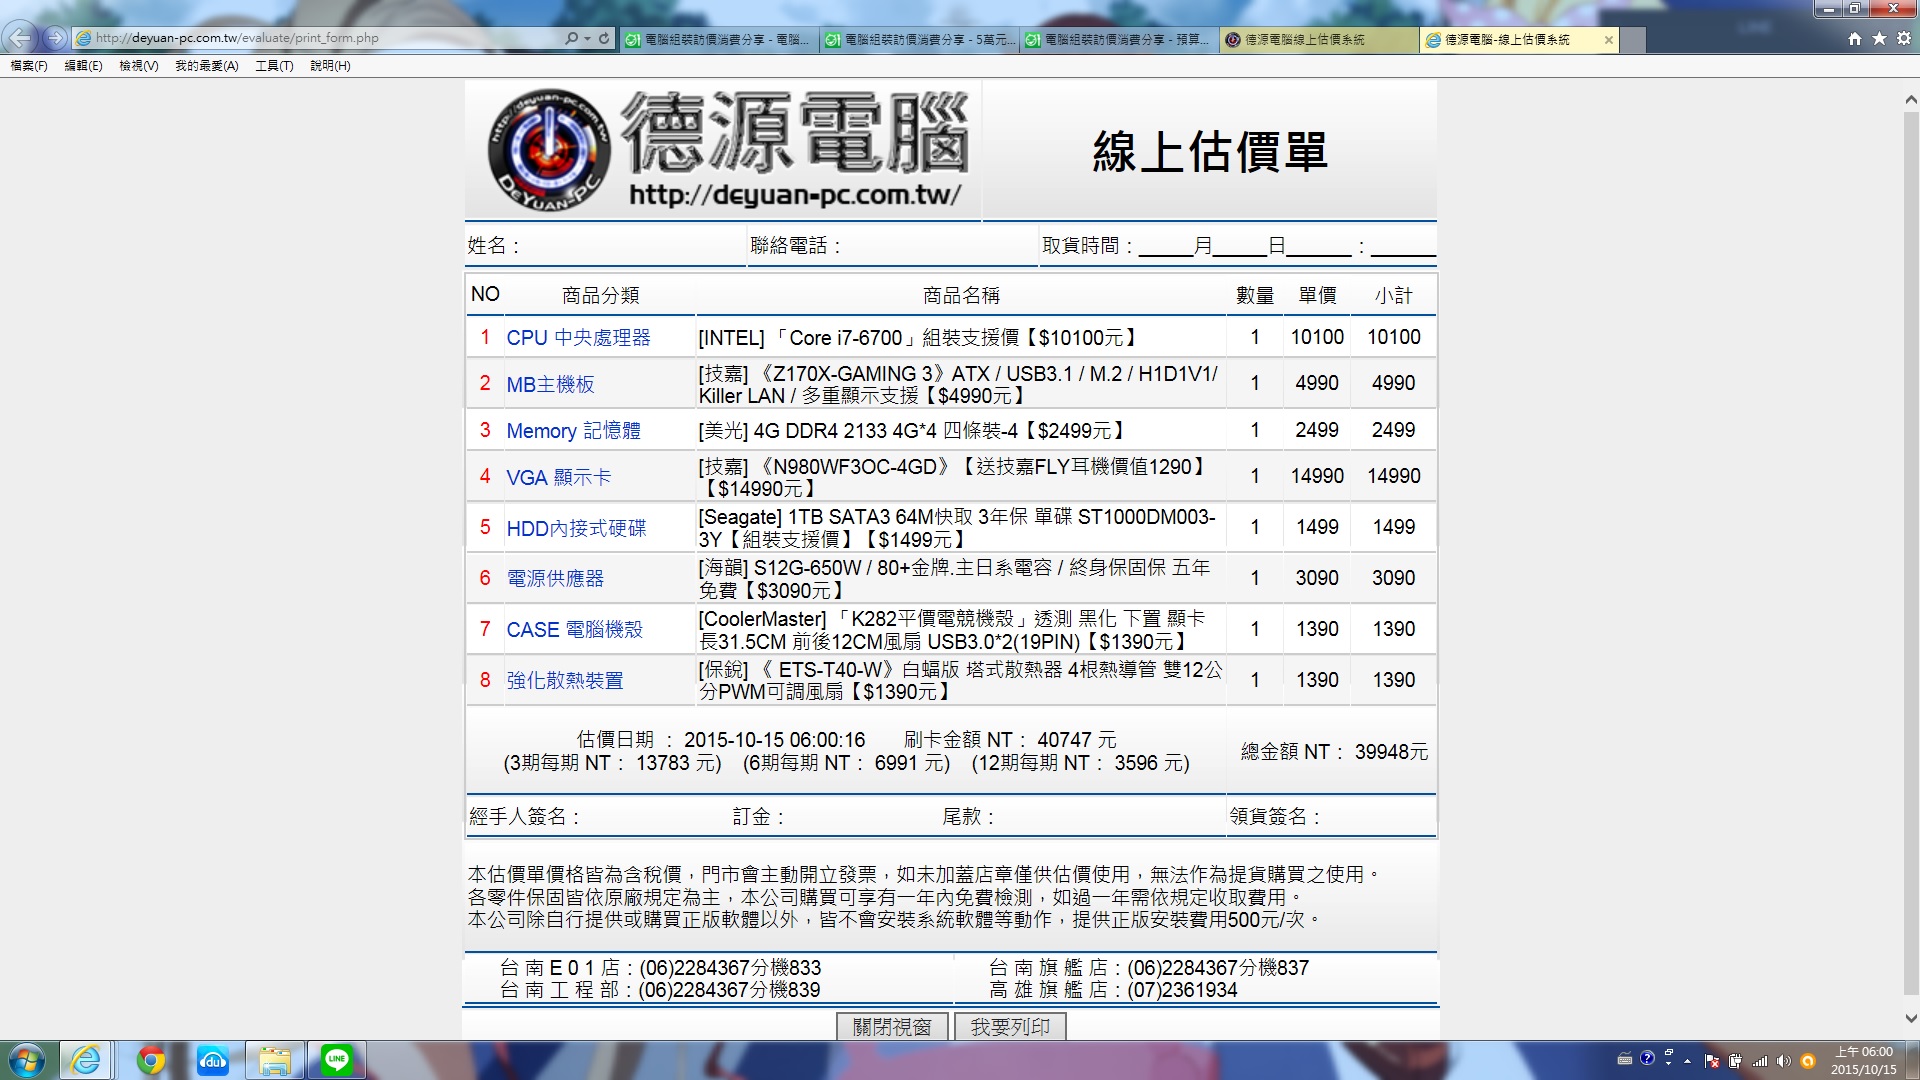Open File Explorer folder on taskbar
This screenshot has height=1080, width=1920.
[274, 1060]
